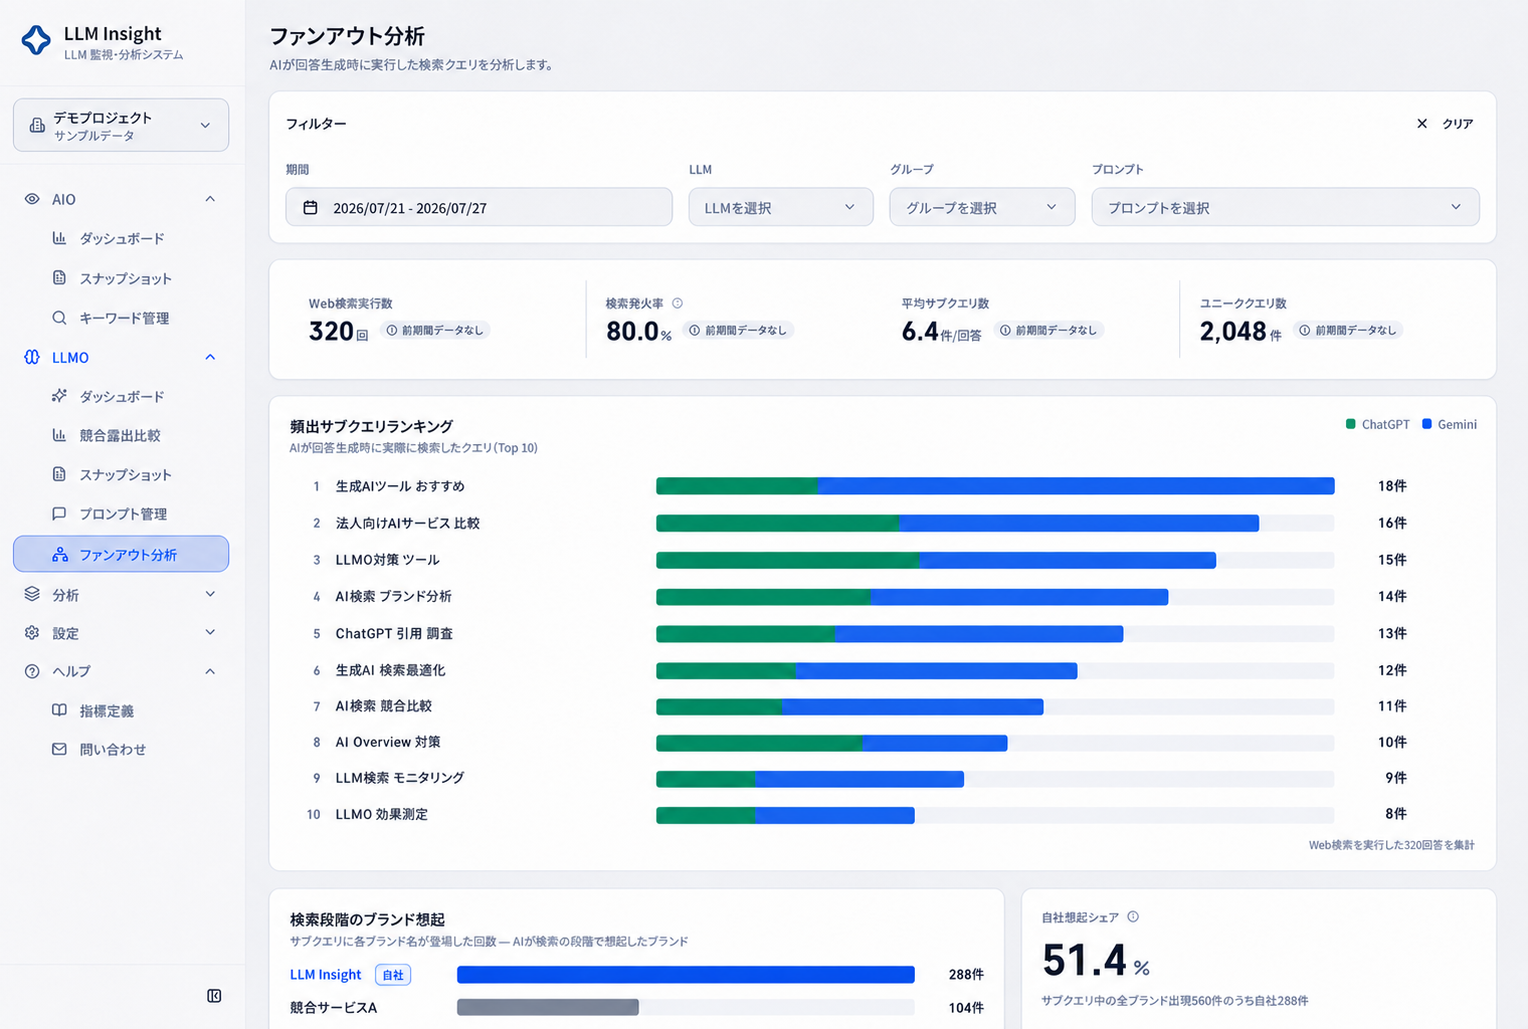Click the query ChatGPT 引用 調査
The image size is (1528, 1029).
tap(394, 633)
